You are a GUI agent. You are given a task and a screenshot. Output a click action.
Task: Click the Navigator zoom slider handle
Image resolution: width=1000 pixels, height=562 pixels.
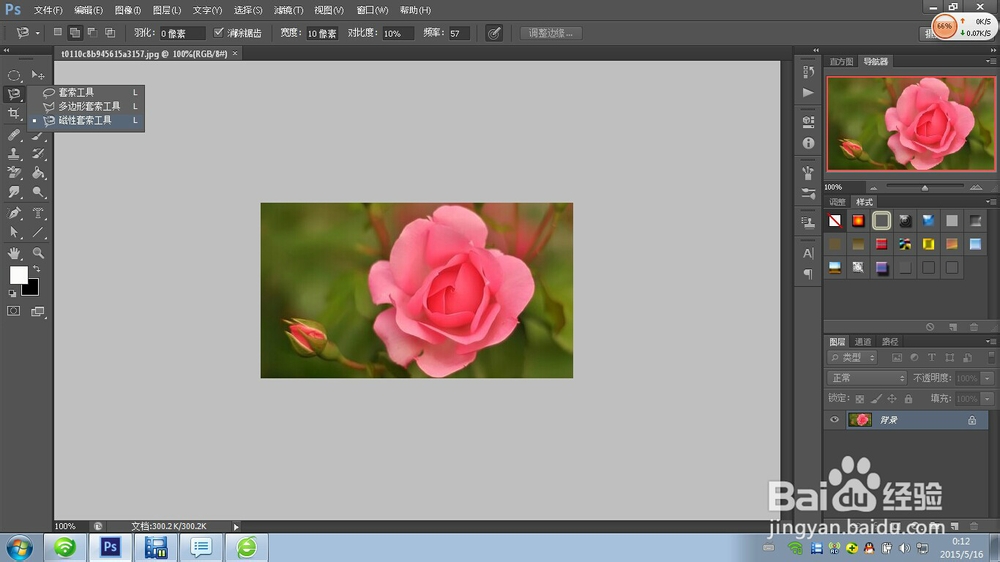pyautogui.click(x=925, y=188)
